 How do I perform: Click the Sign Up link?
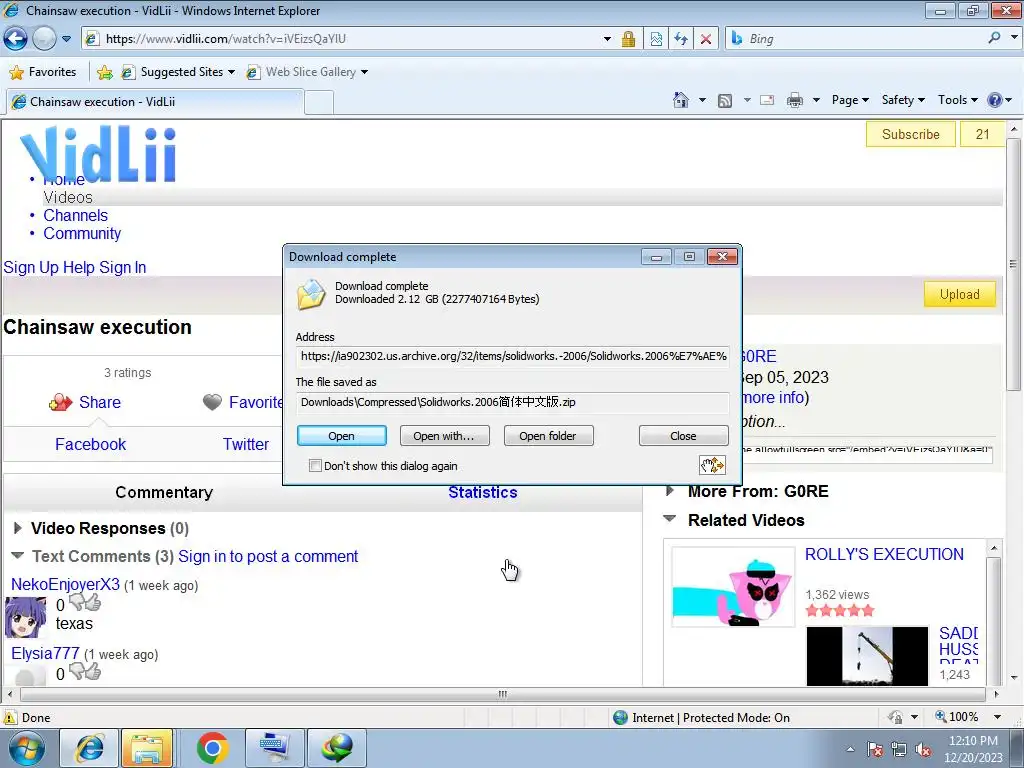pyautogui.click(x=31, y=268)
